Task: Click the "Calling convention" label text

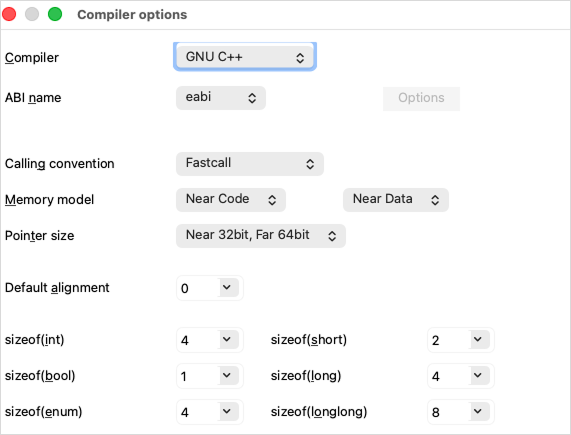Action: coord(59,164)
